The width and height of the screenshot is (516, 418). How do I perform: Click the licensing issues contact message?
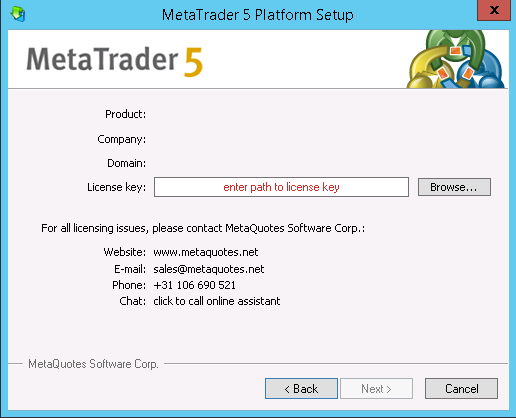(x=203, y=228)
